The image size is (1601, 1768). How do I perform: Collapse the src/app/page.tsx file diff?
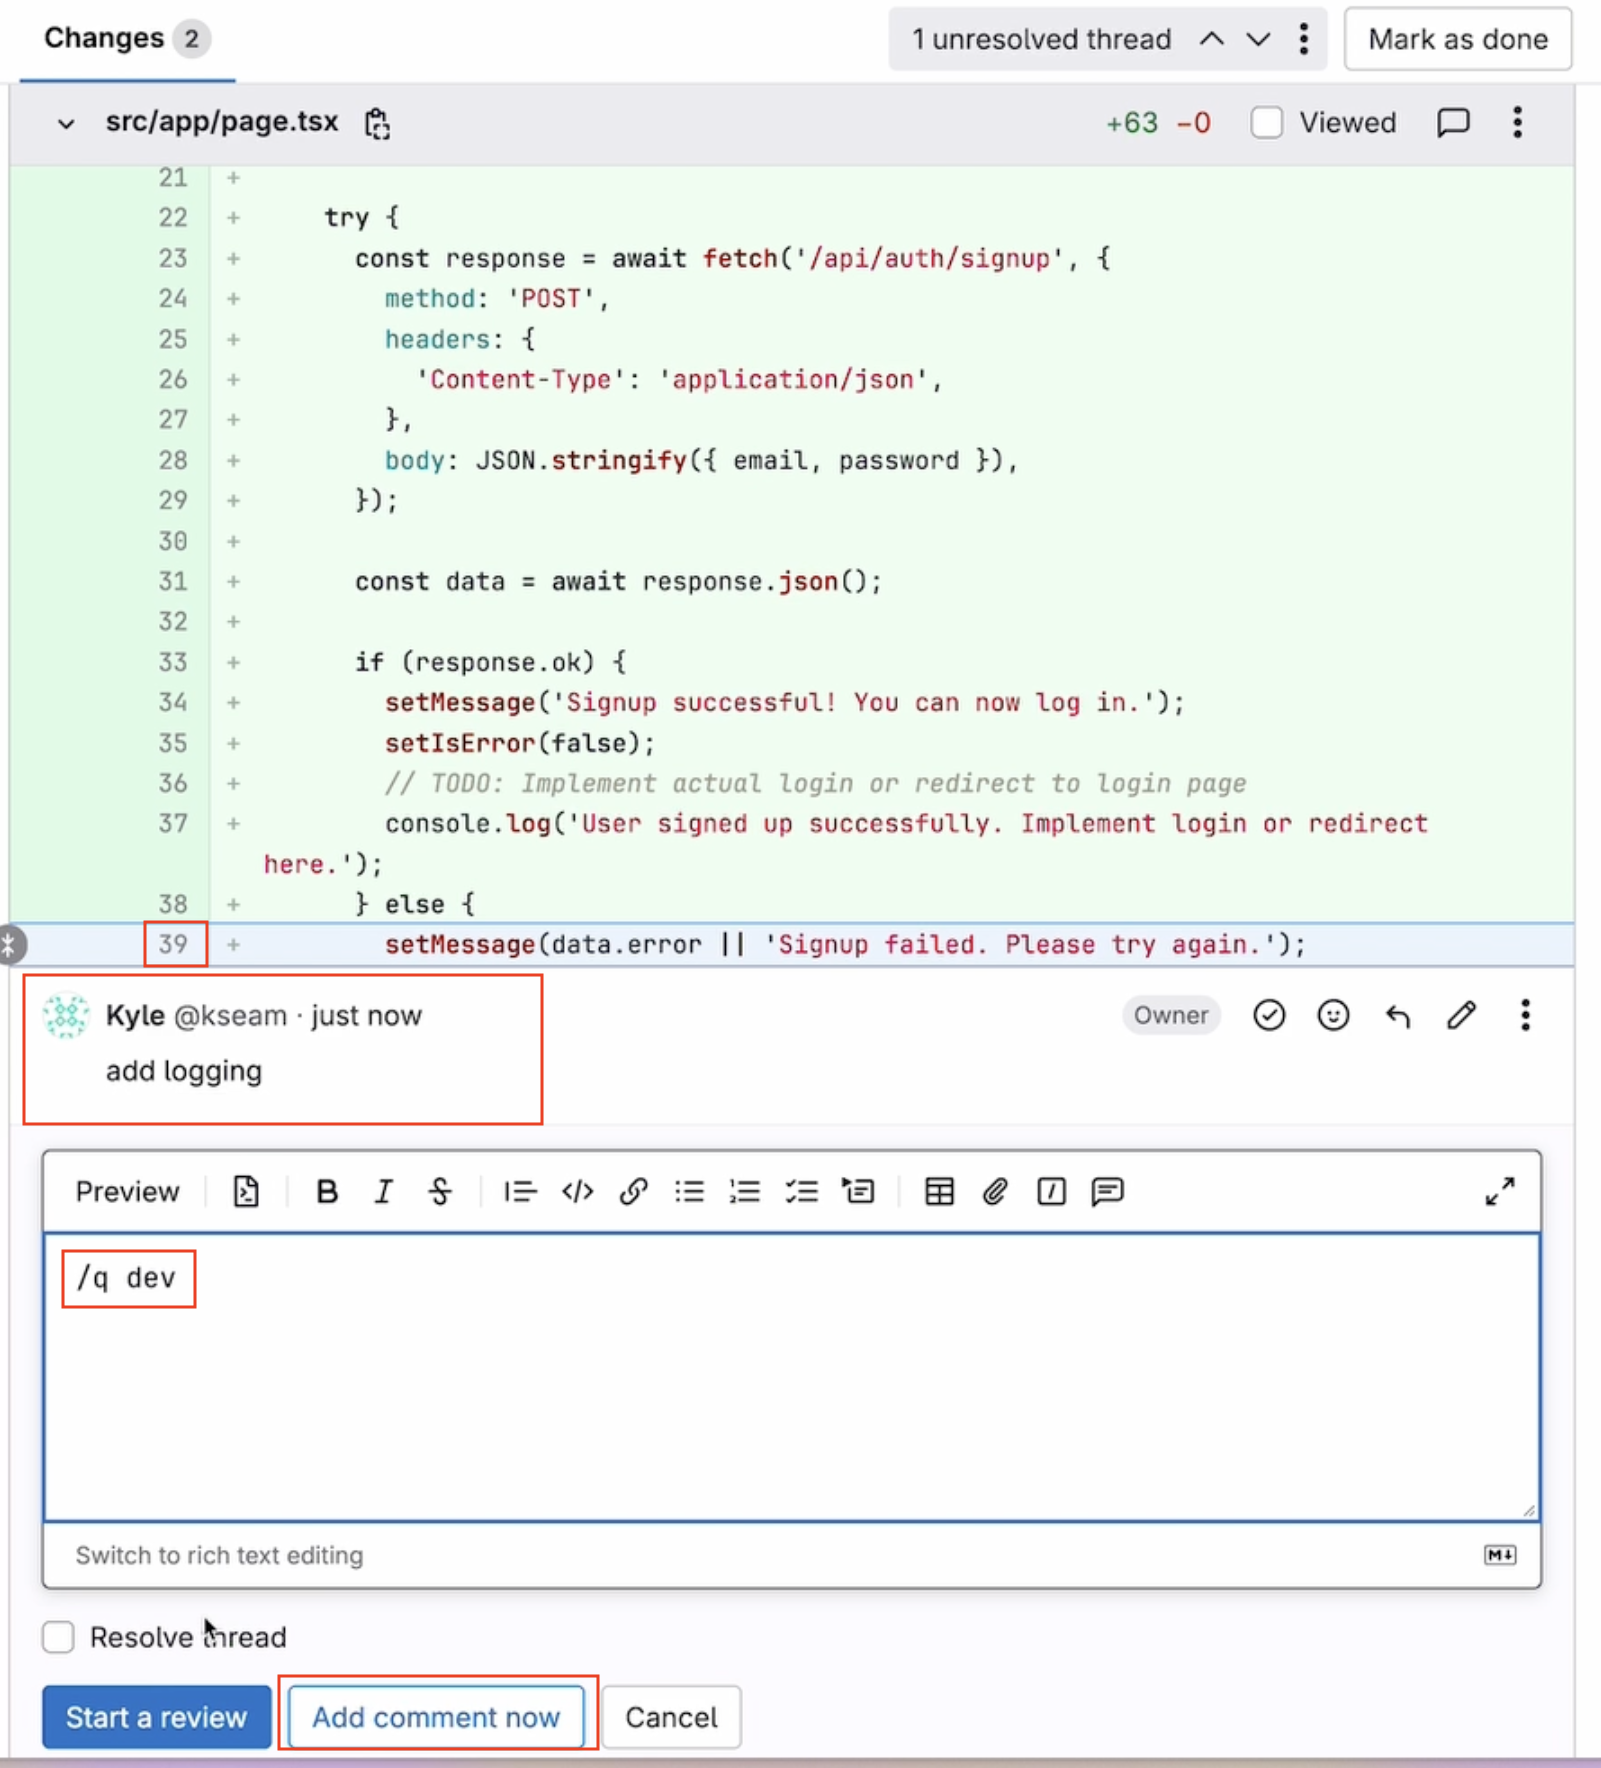(66, 124)
